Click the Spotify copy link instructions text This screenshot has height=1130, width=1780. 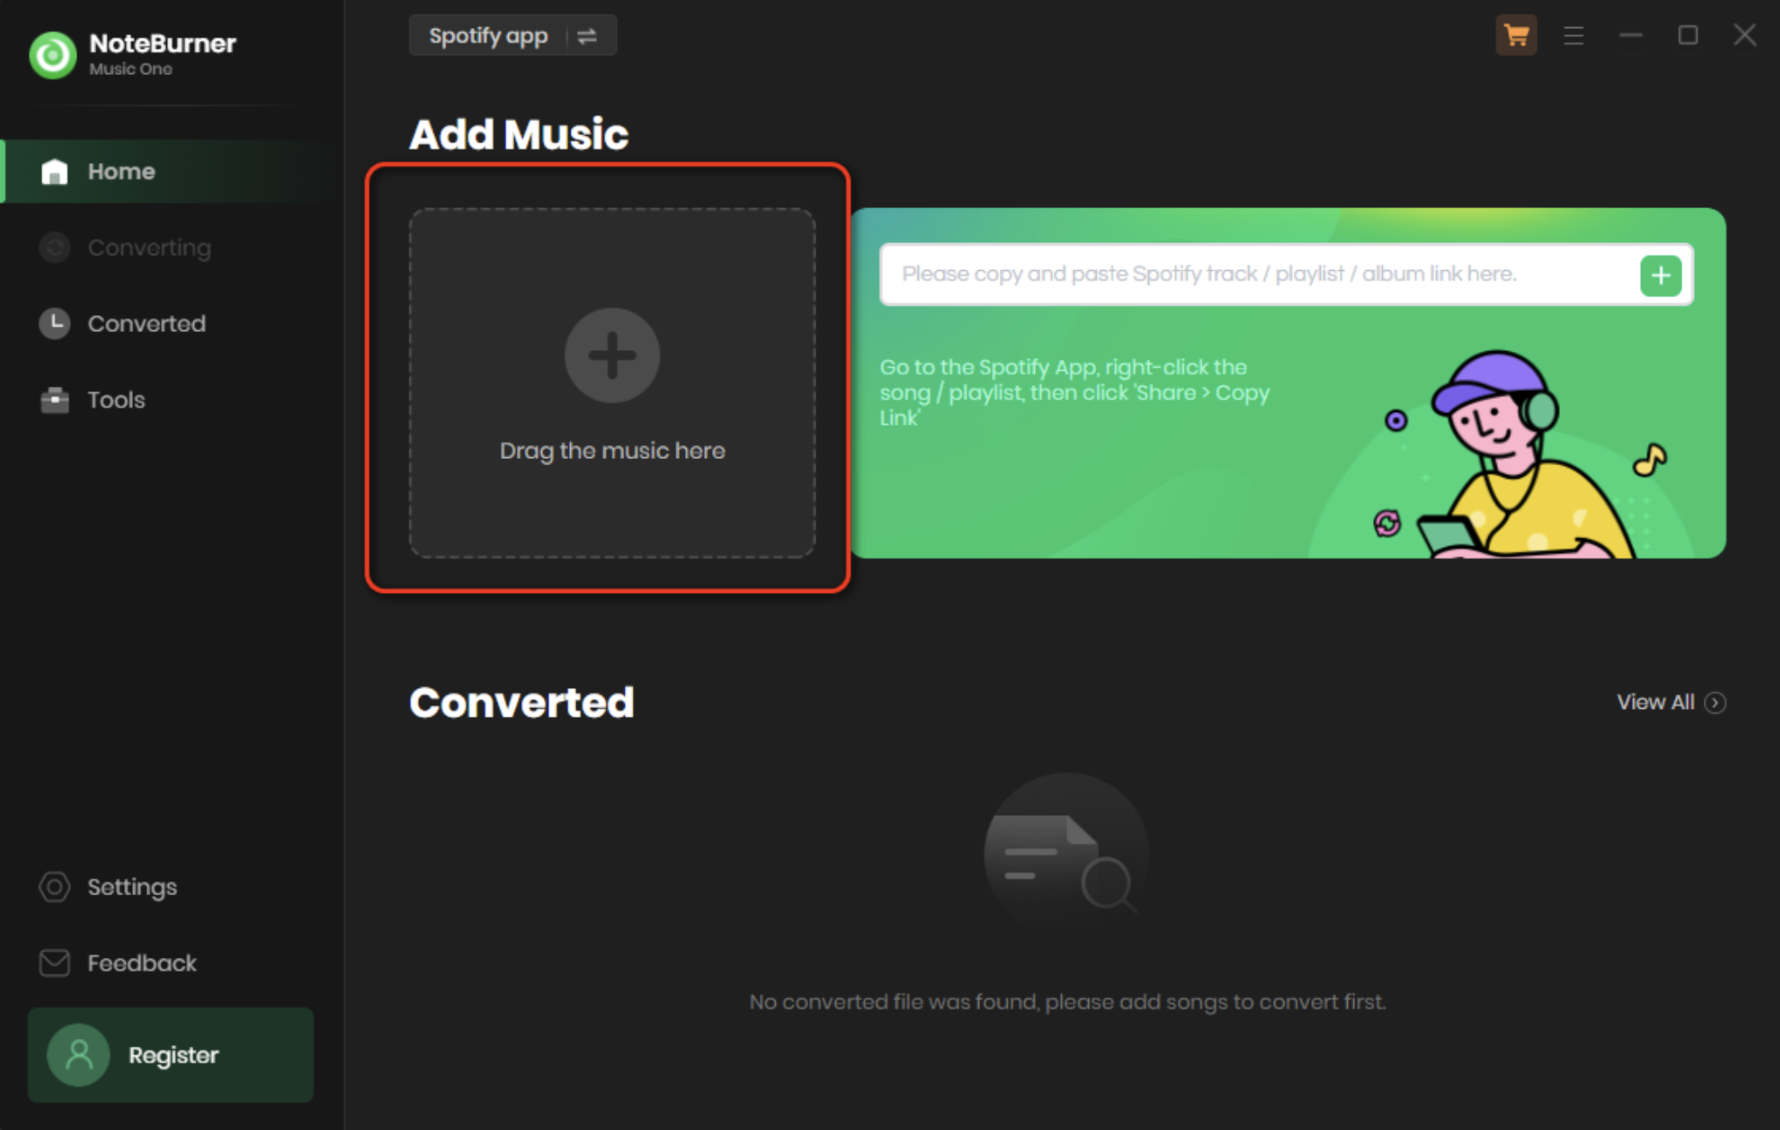point(1075,392)
